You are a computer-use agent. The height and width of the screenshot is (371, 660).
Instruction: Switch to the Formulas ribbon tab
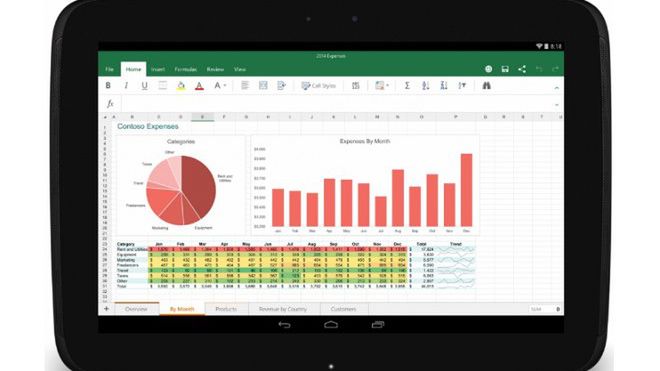[186, 69]
